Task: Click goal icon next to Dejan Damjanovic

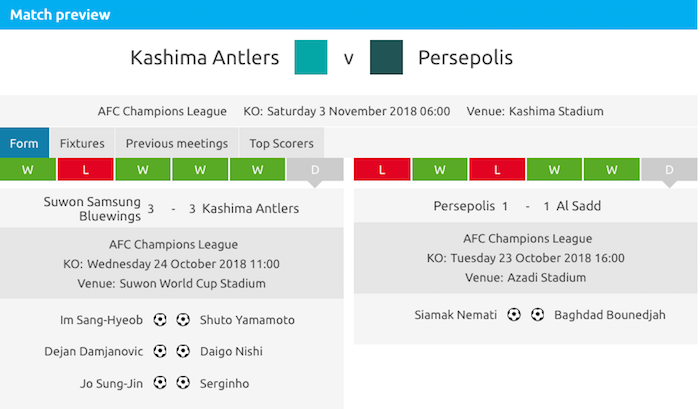Action: click(160, 351)
